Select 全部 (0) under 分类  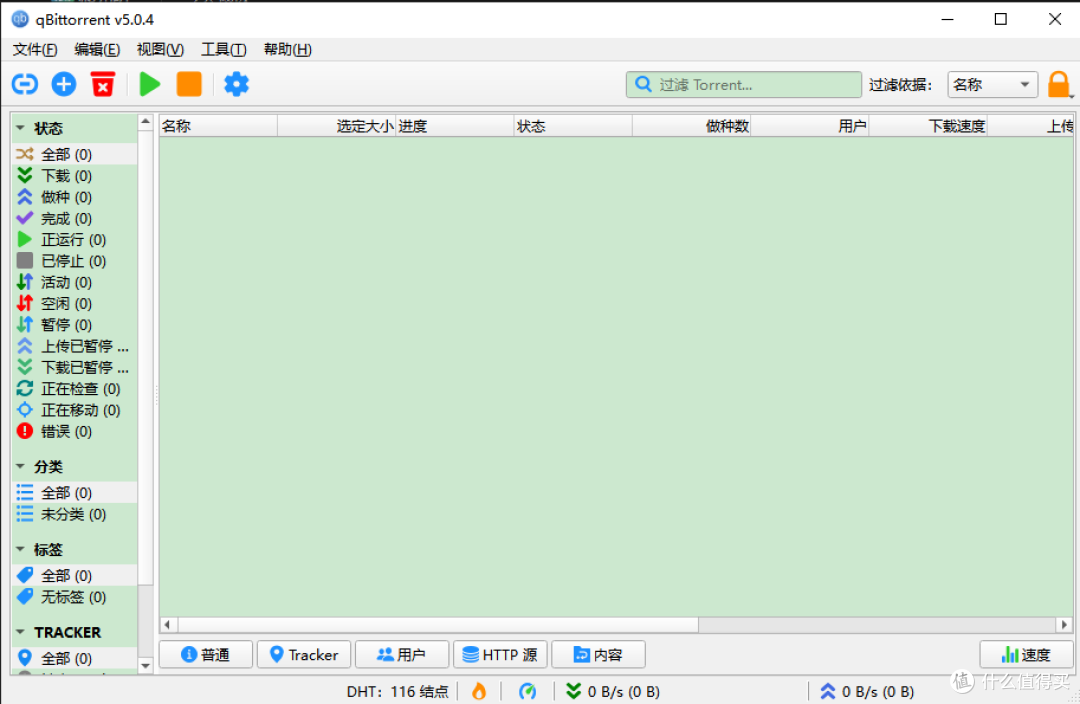tap(75, 493)
